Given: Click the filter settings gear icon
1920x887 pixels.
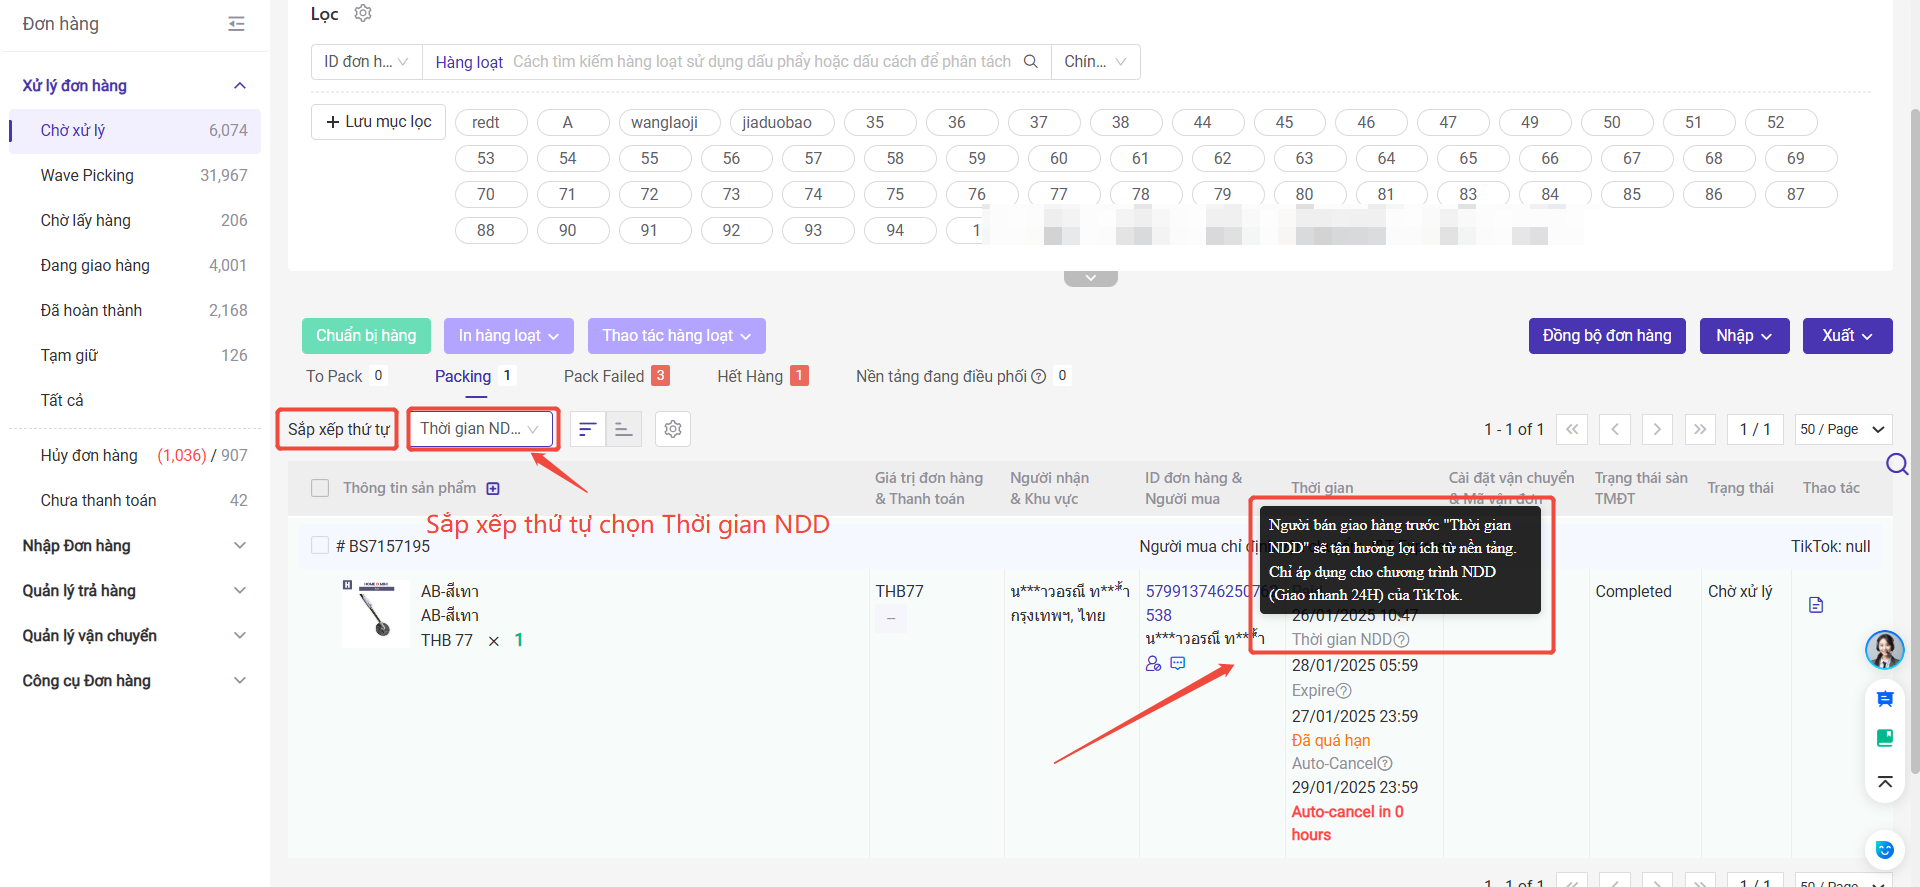Looking at the screenshot, I should click(363, 13).
